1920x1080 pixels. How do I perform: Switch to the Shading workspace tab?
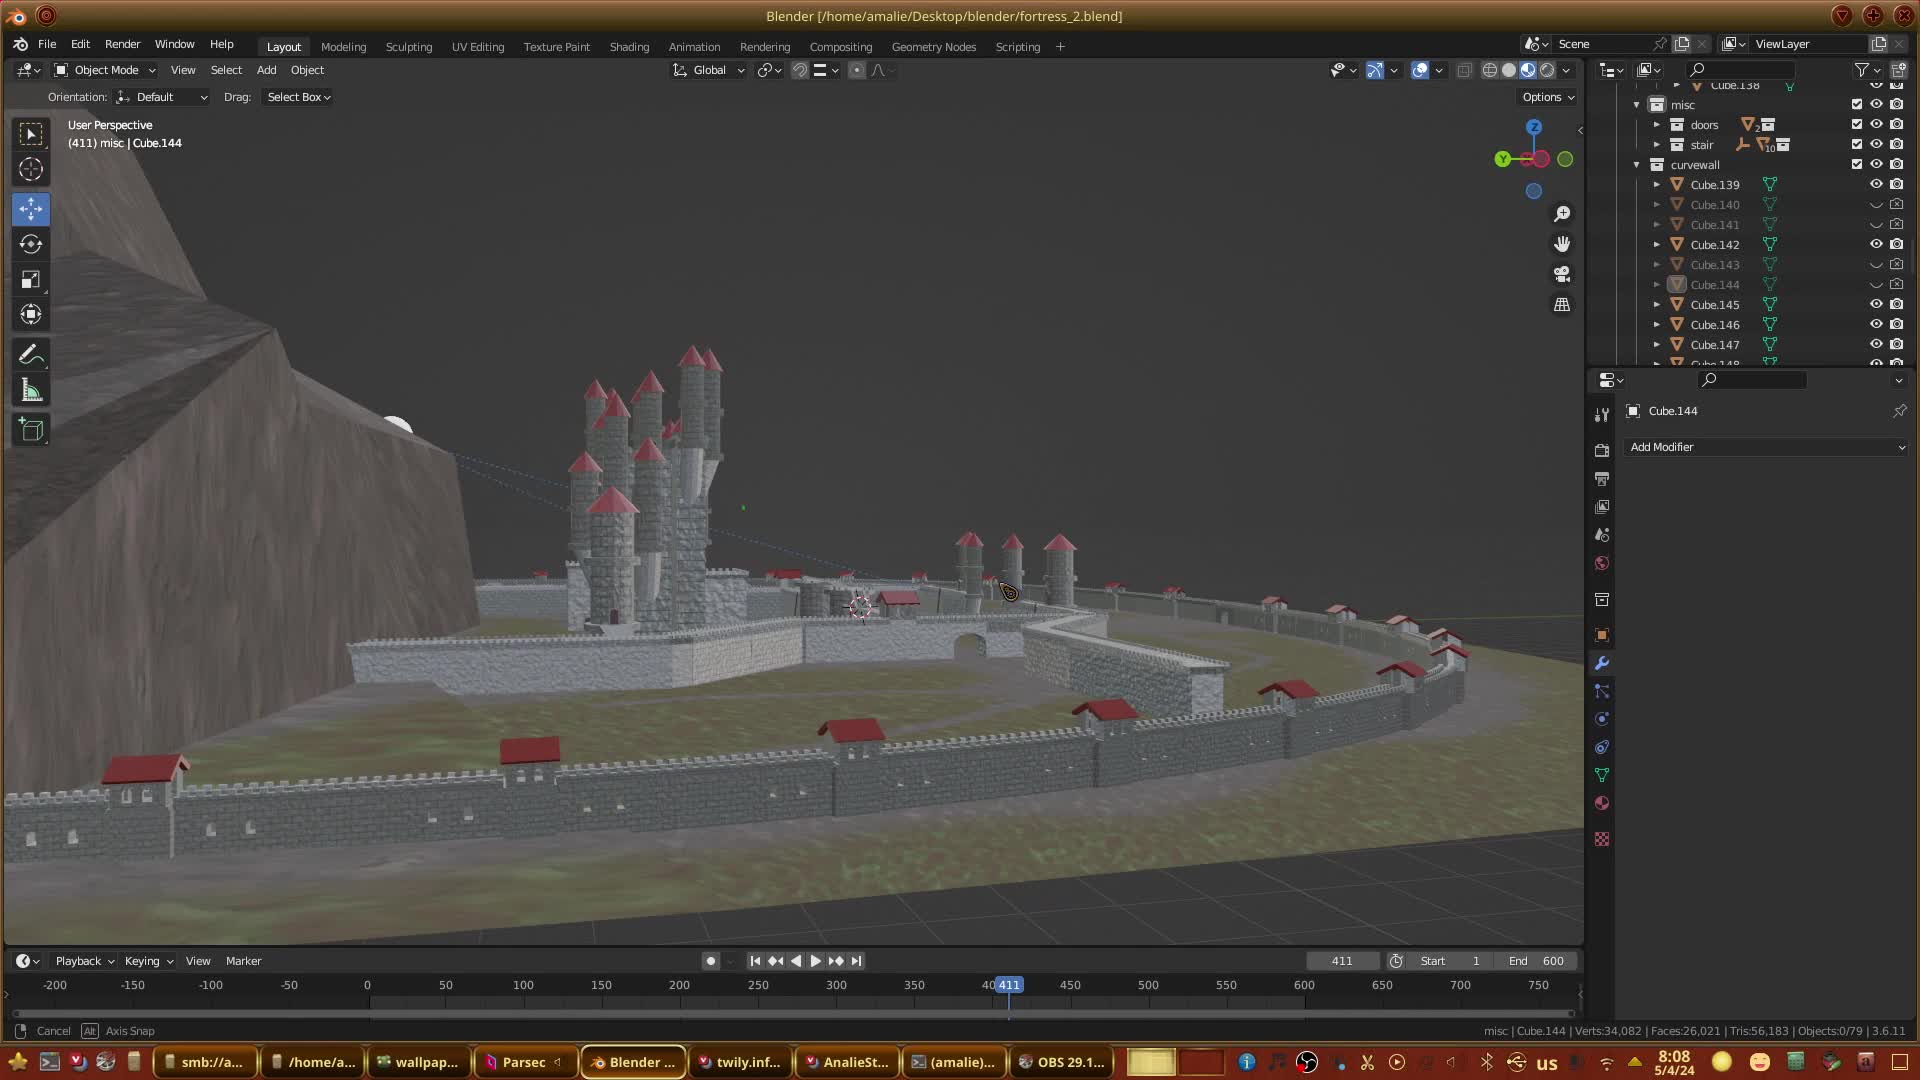(x=629, y=46)
